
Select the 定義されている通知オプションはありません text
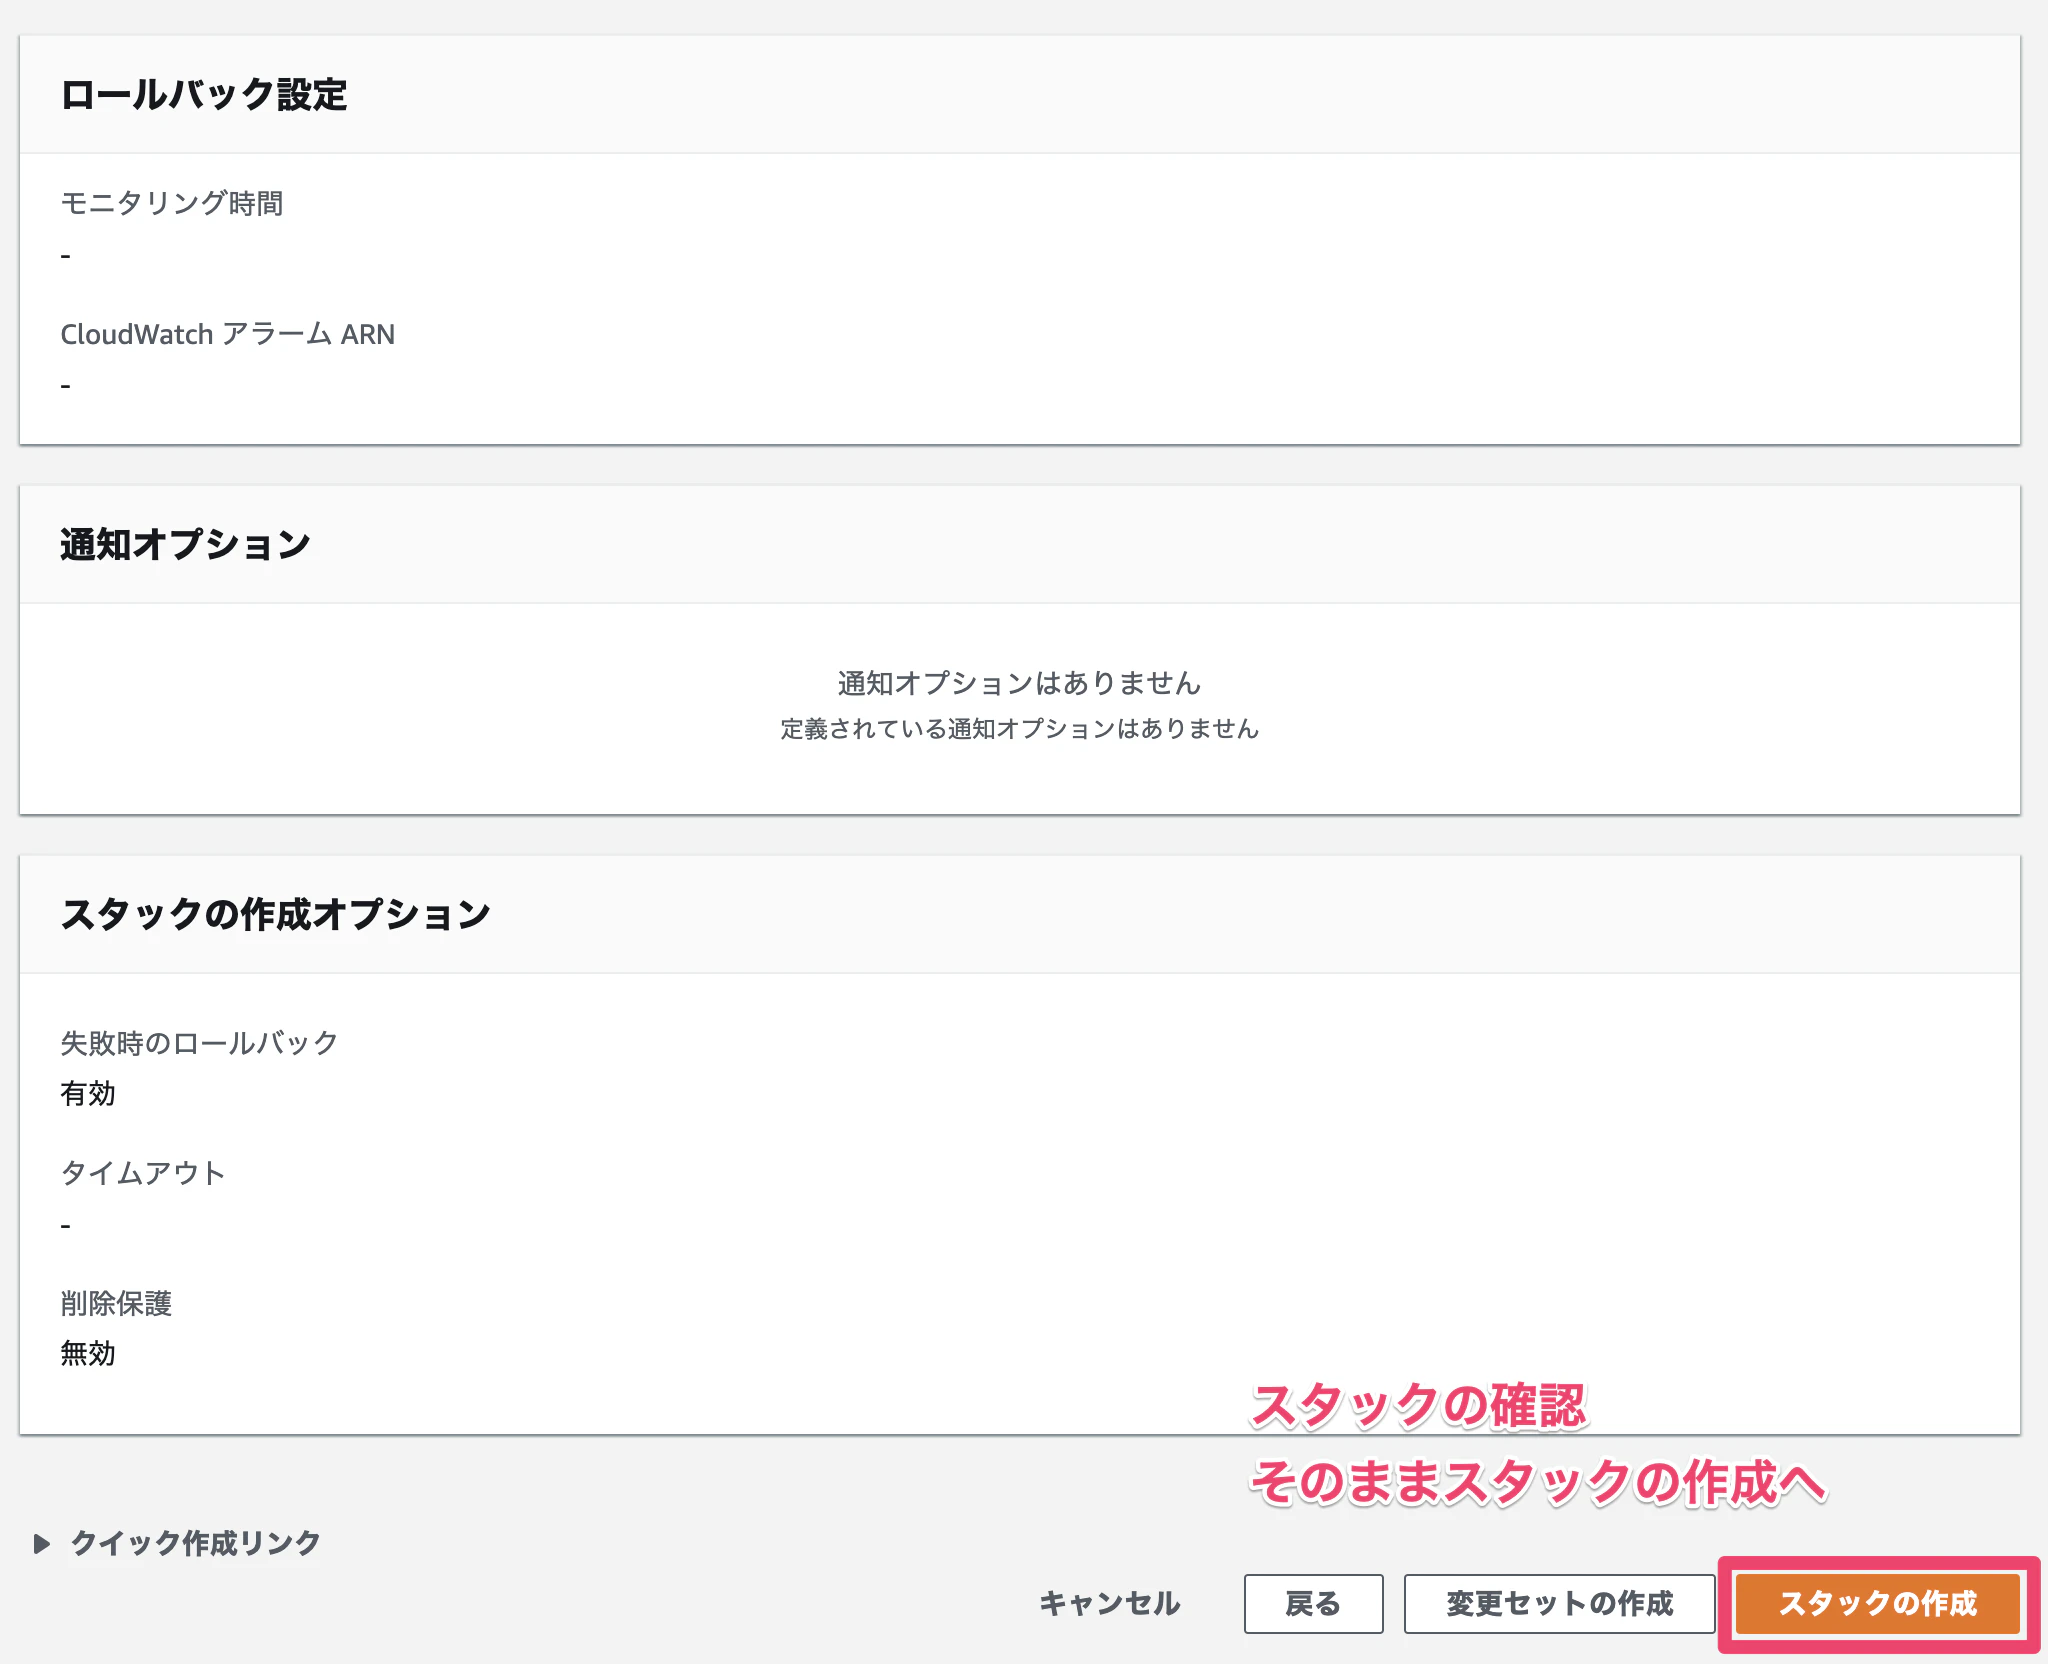click(1019, 729)
